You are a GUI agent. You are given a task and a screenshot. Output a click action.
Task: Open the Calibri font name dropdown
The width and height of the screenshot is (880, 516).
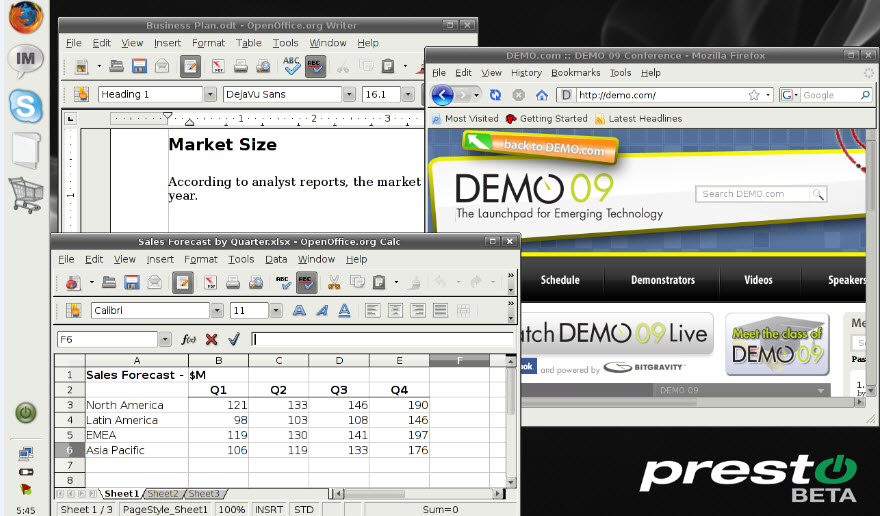216,311
